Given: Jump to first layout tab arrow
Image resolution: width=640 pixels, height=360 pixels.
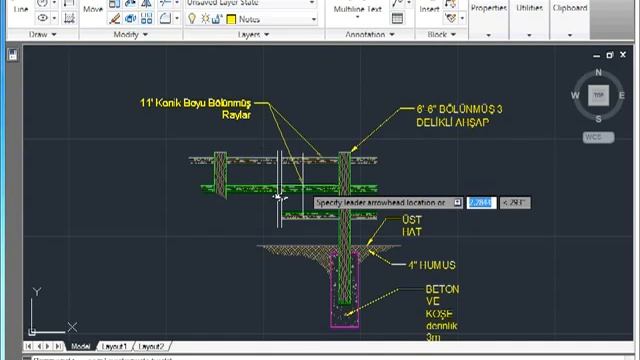Looking at the screenshot, I should pyautogui.click(x=28, y=346).
